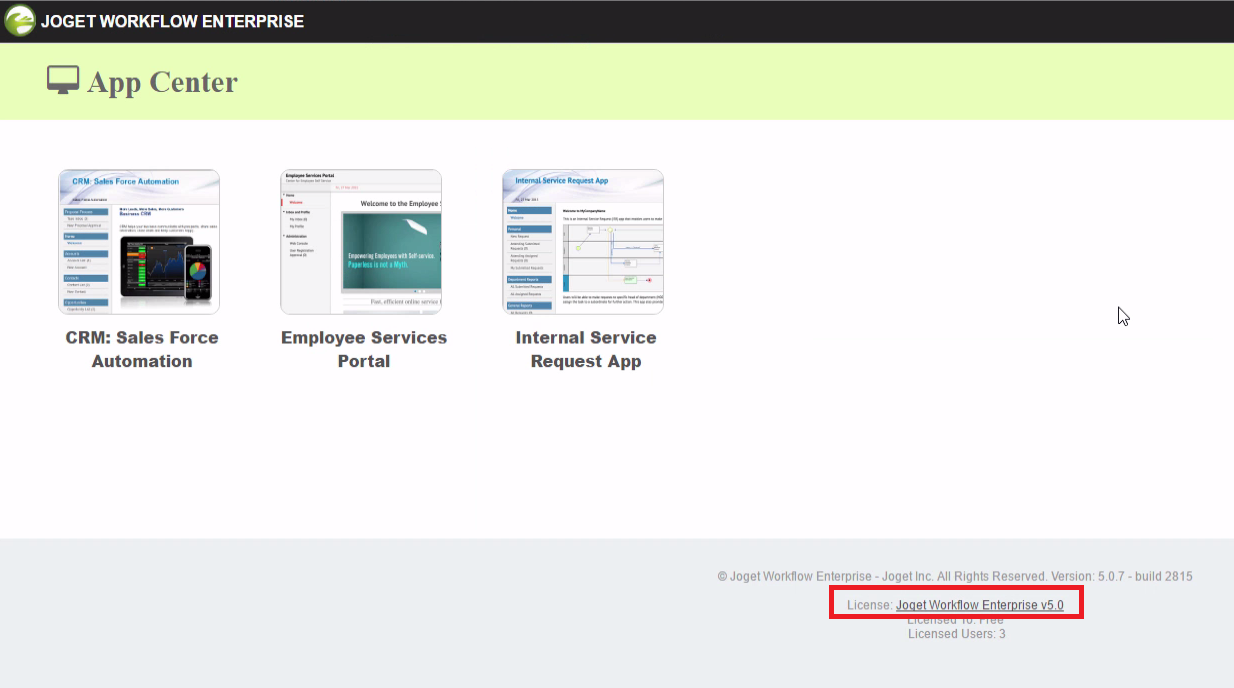Click the CRM: Sales Force Automation label

click(x=142, y=349)
